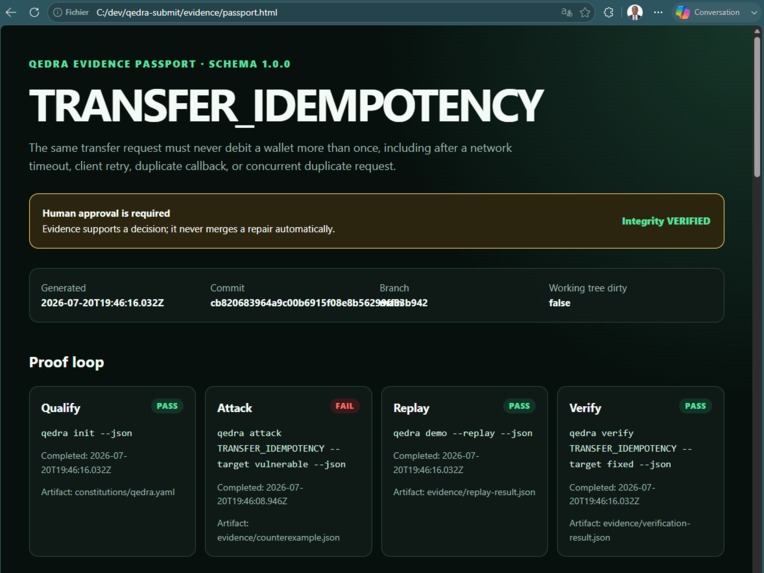Add this page to favorites

(585, 12)
